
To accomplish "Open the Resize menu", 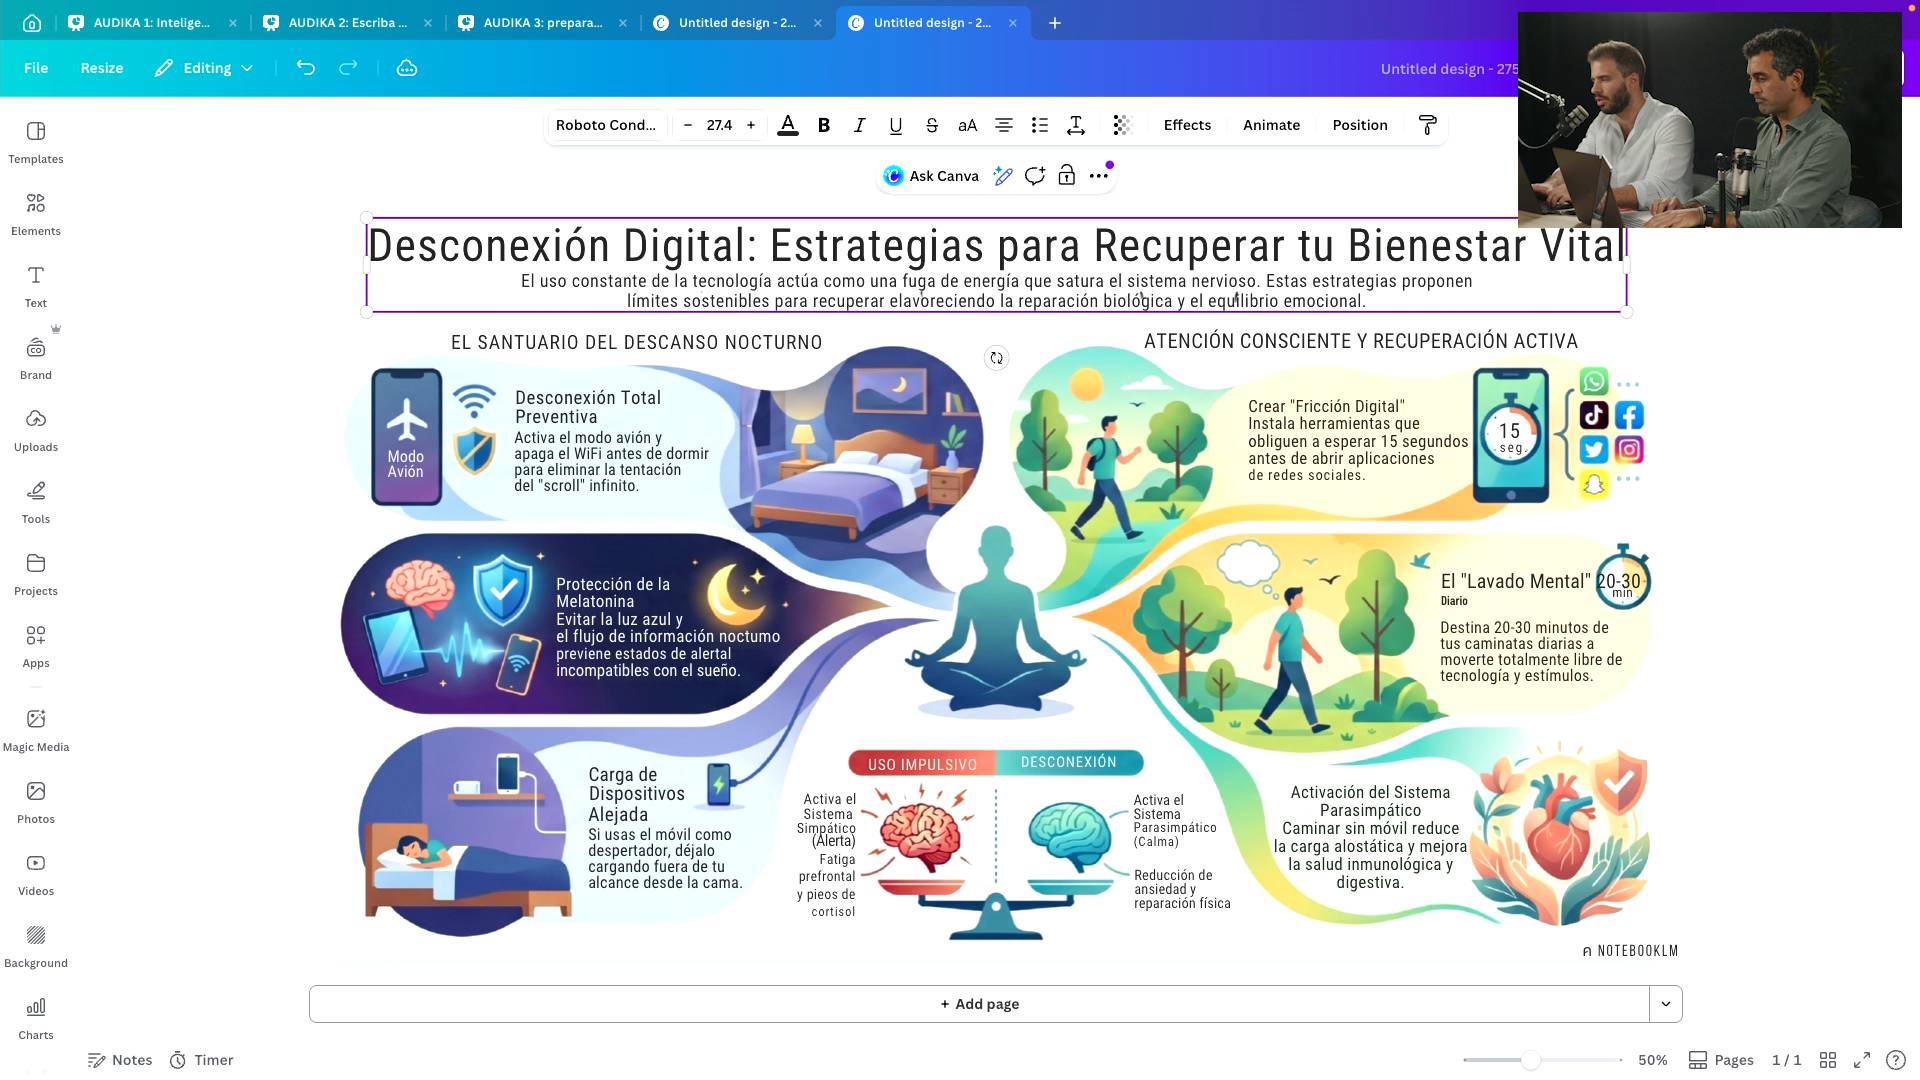I will [102, 68].
